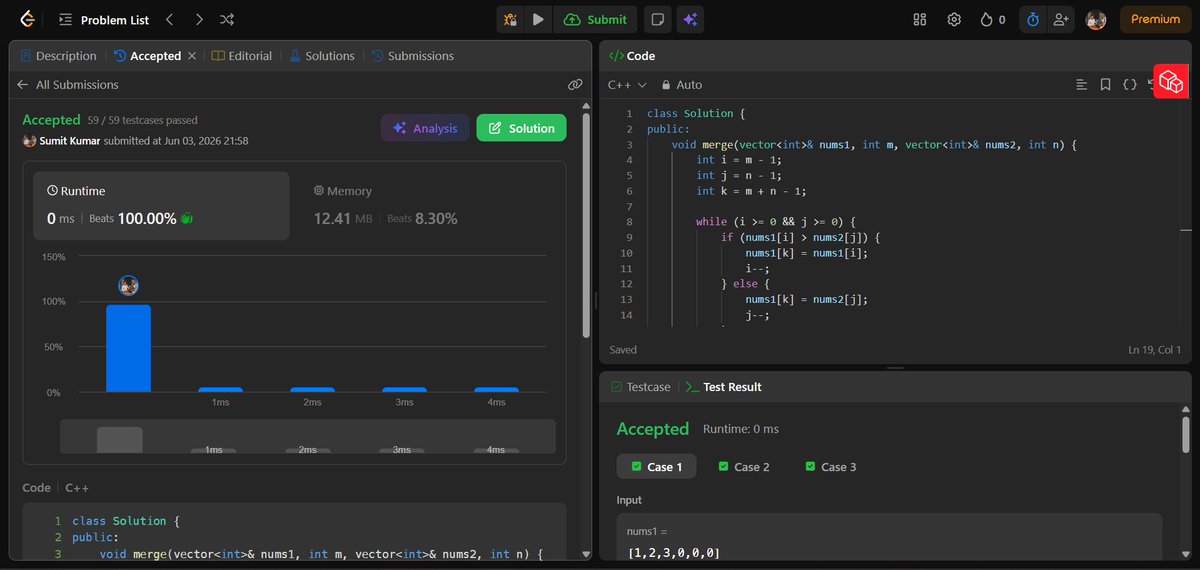1200x570 pixels.
Task: Open the profile avatar menu
Action: point(1096,19)
